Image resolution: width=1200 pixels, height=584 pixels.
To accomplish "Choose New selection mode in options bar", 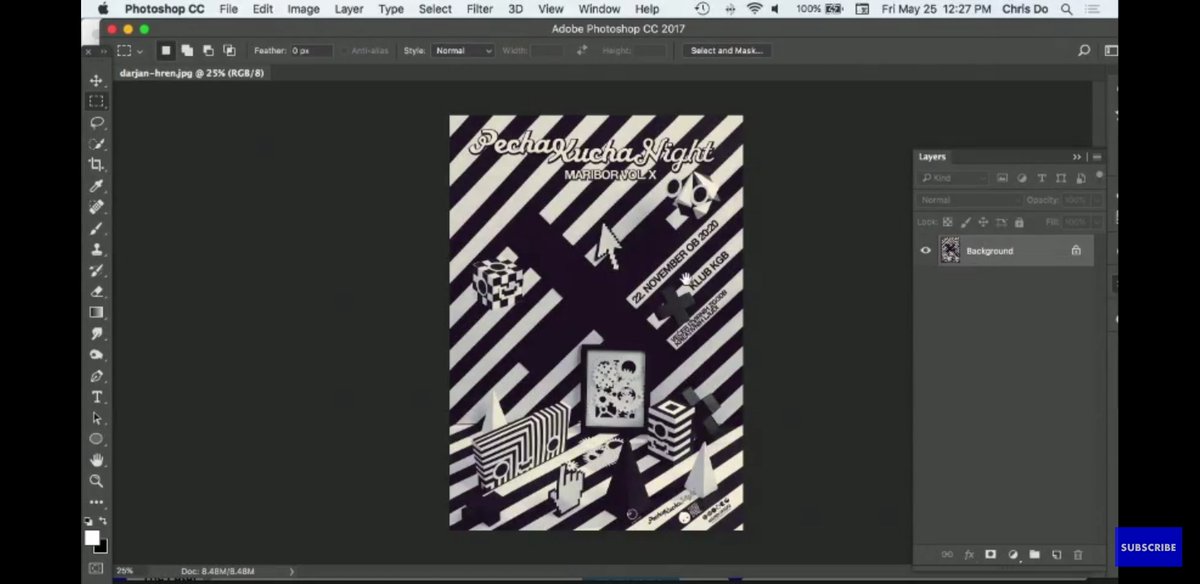I will click(x=166, y=50).
